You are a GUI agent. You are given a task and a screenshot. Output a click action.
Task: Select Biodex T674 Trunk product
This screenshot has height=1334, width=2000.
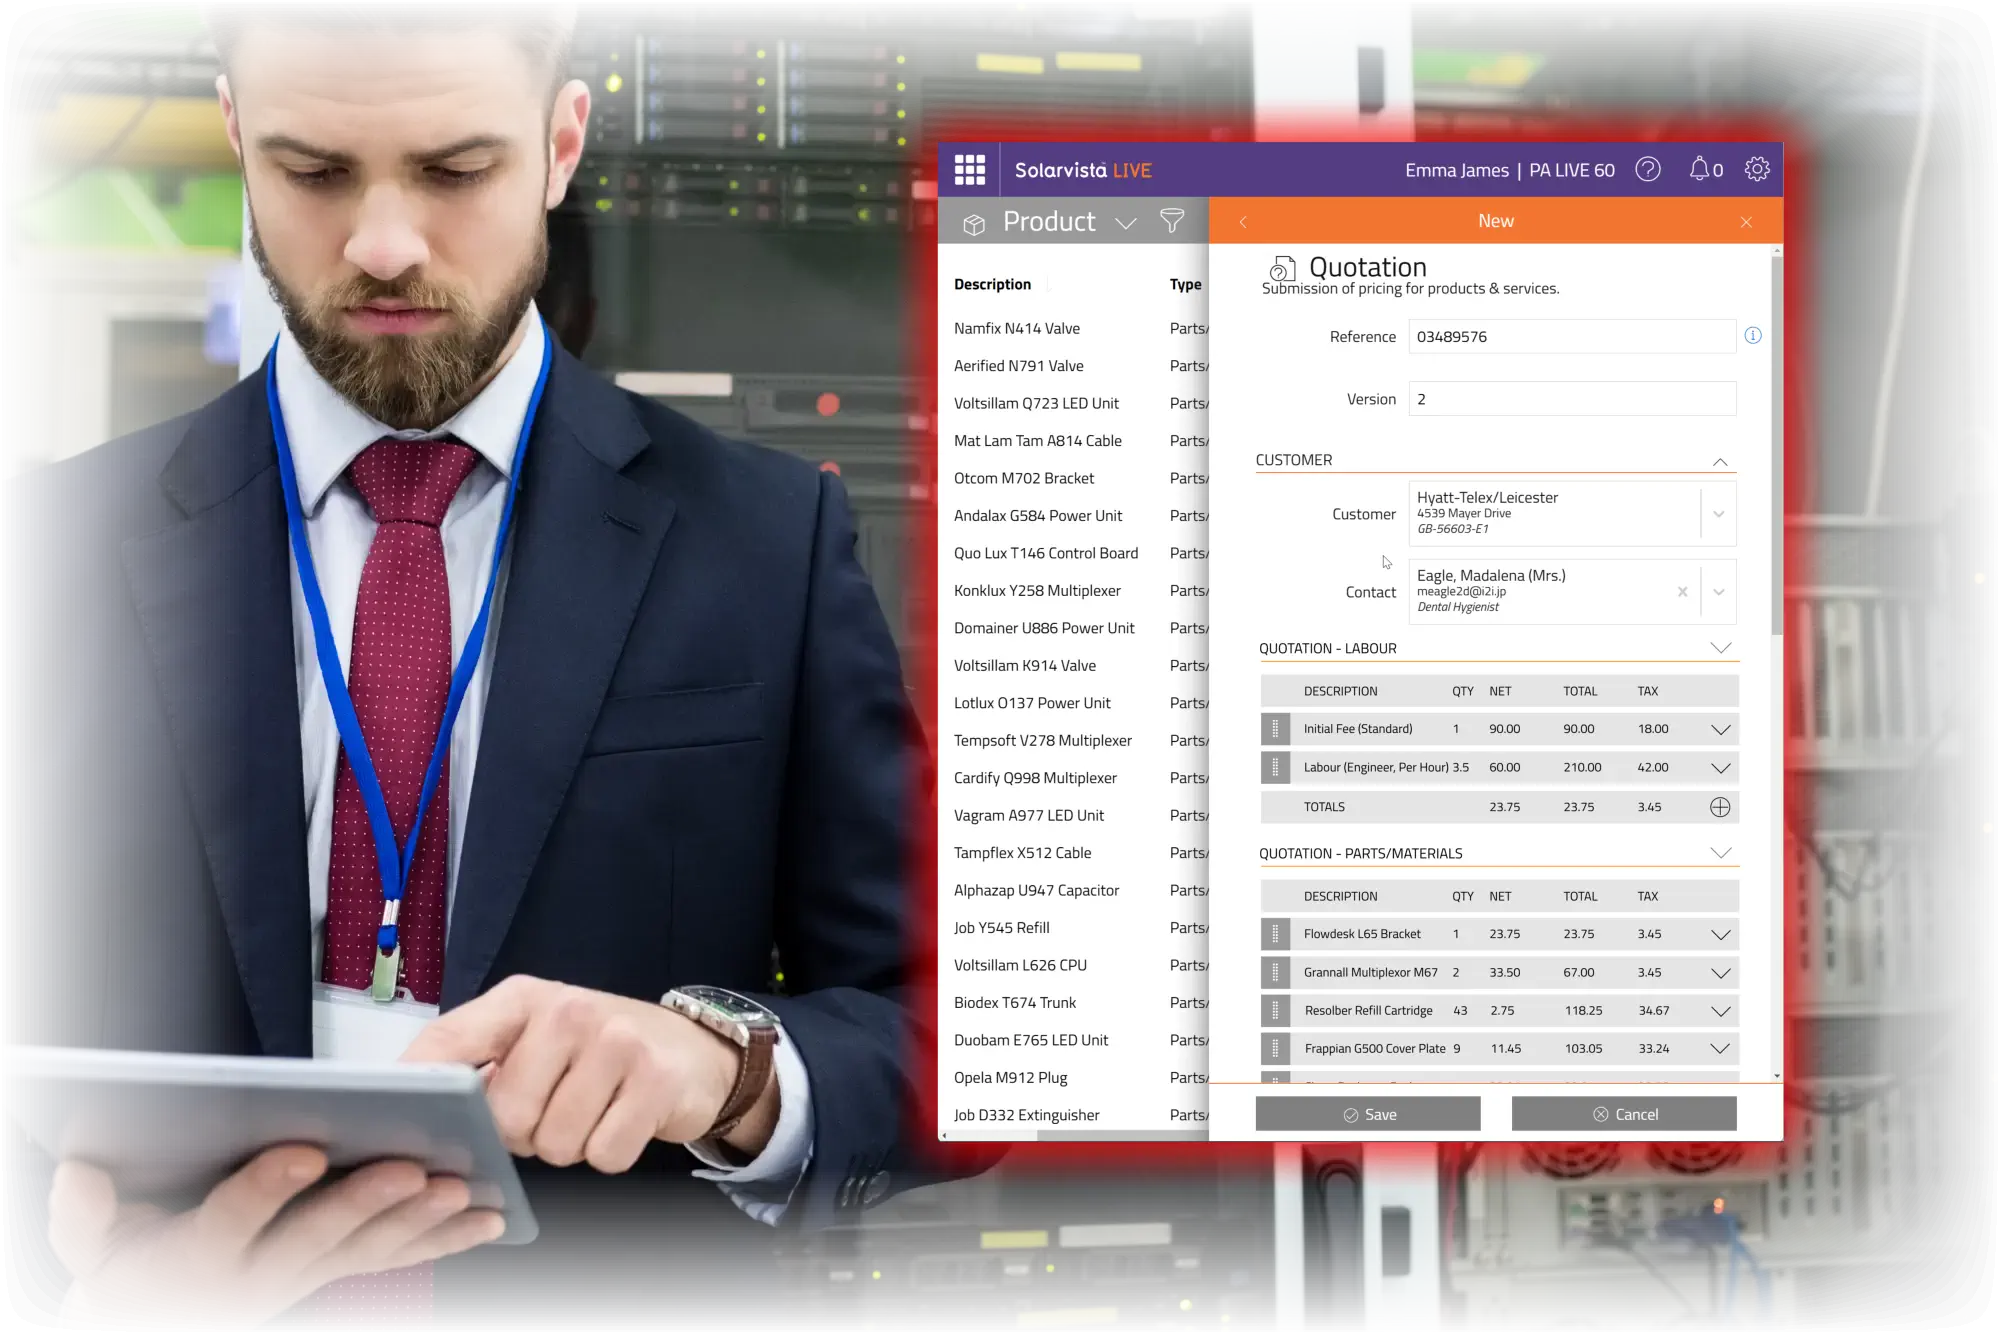(x=1015, y=1003)
